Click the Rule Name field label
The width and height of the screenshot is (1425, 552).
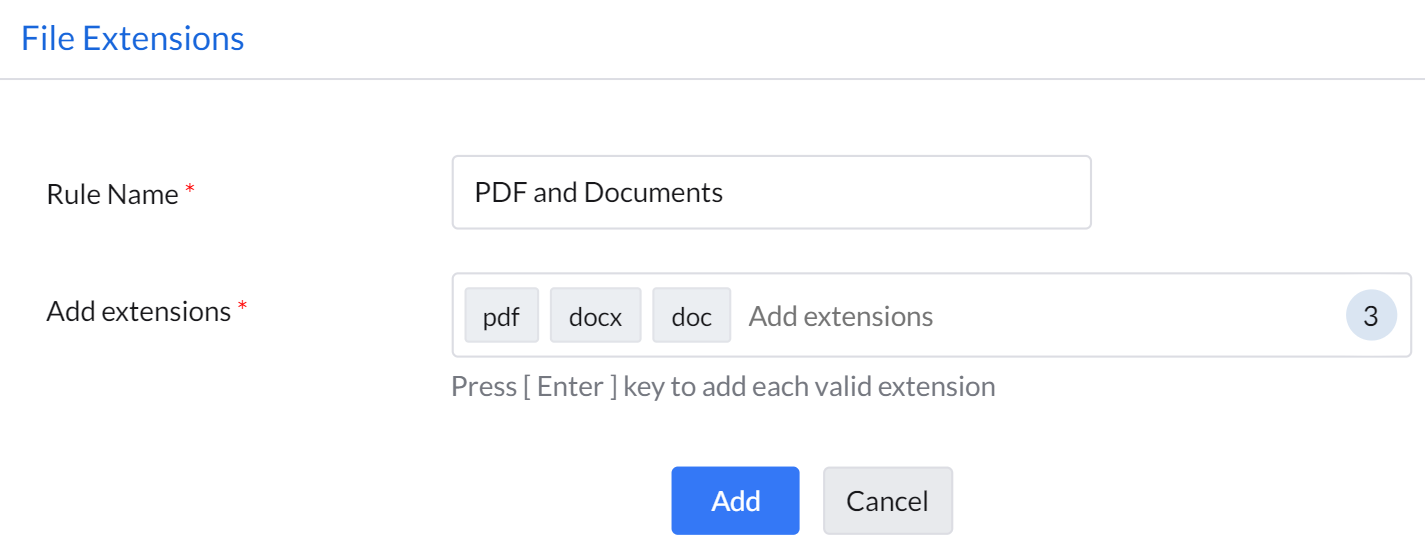click(x=112, y=194)
